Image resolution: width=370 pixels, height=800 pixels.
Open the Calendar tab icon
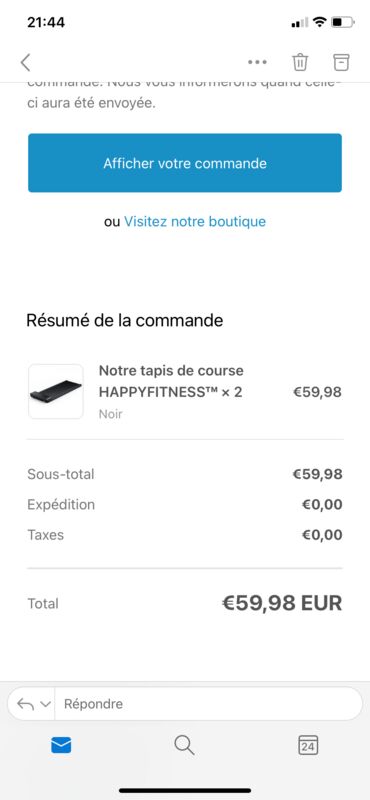coord(308,745)
